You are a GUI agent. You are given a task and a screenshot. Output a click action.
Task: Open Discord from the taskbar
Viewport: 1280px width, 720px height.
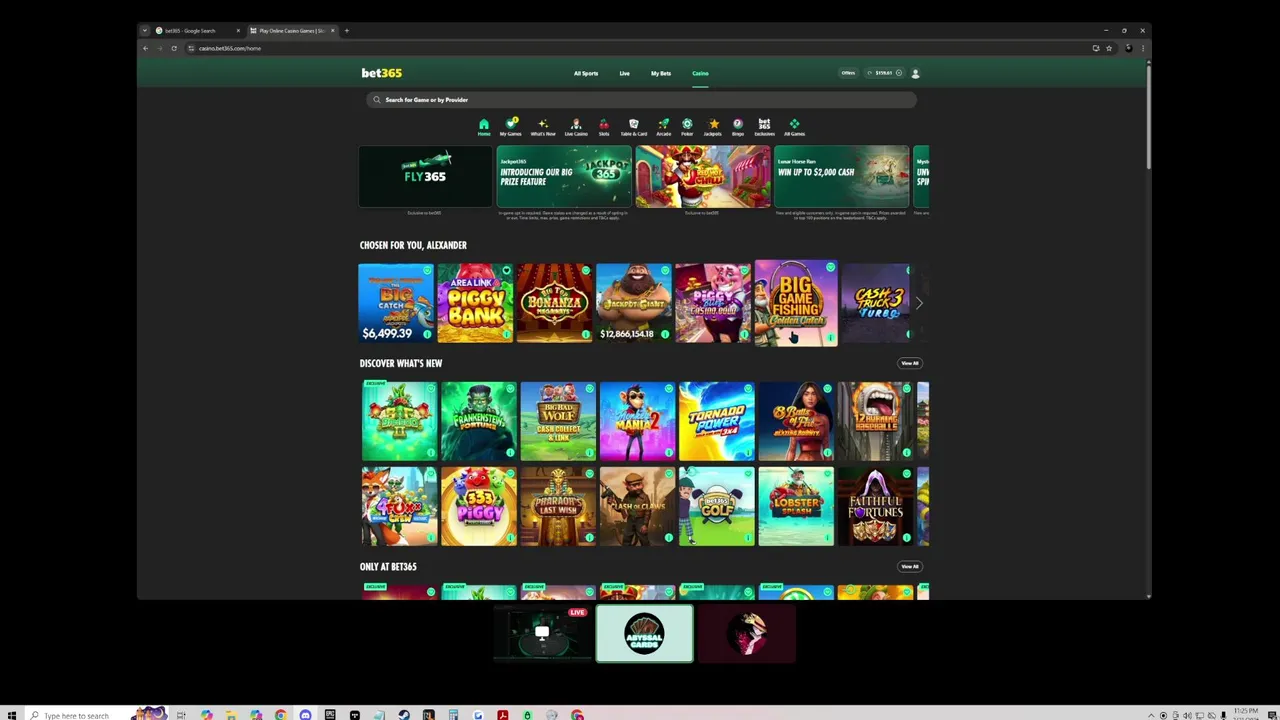point(305,715)
